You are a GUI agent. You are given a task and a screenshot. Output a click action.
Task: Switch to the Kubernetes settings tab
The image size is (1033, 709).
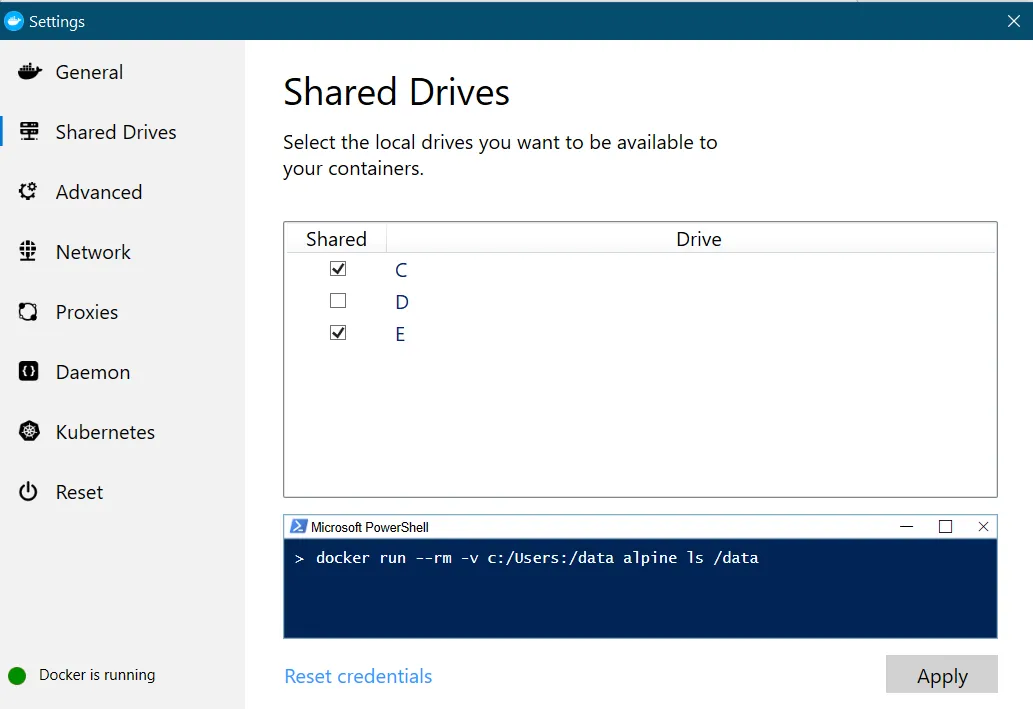(105, 432)
